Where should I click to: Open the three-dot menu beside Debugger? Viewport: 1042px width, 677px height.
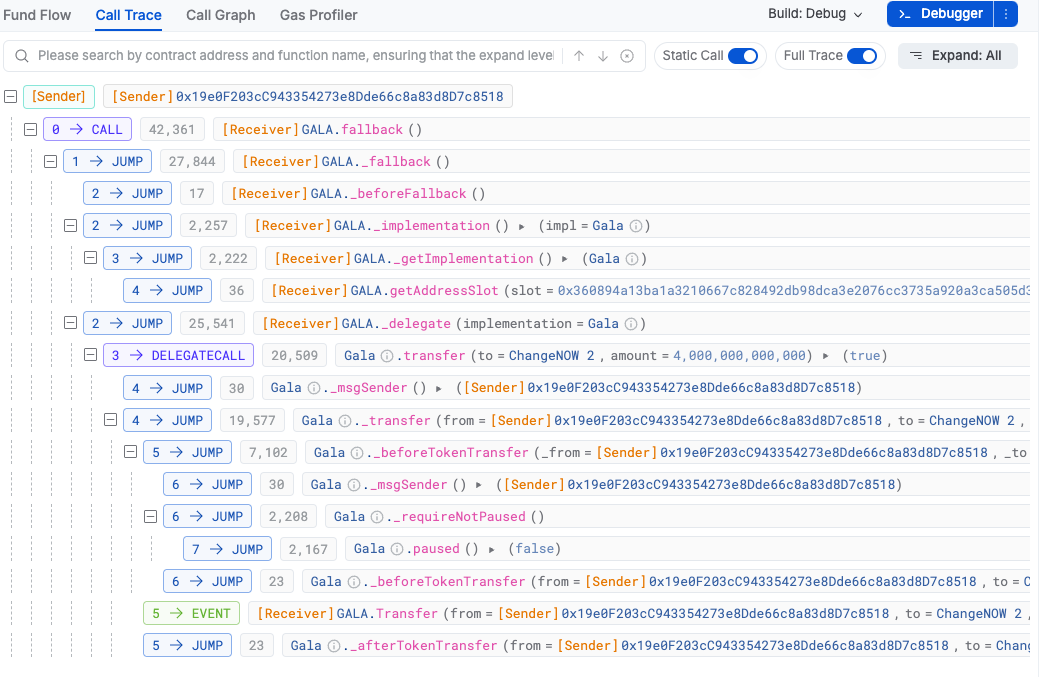(x=1005, y=14)
